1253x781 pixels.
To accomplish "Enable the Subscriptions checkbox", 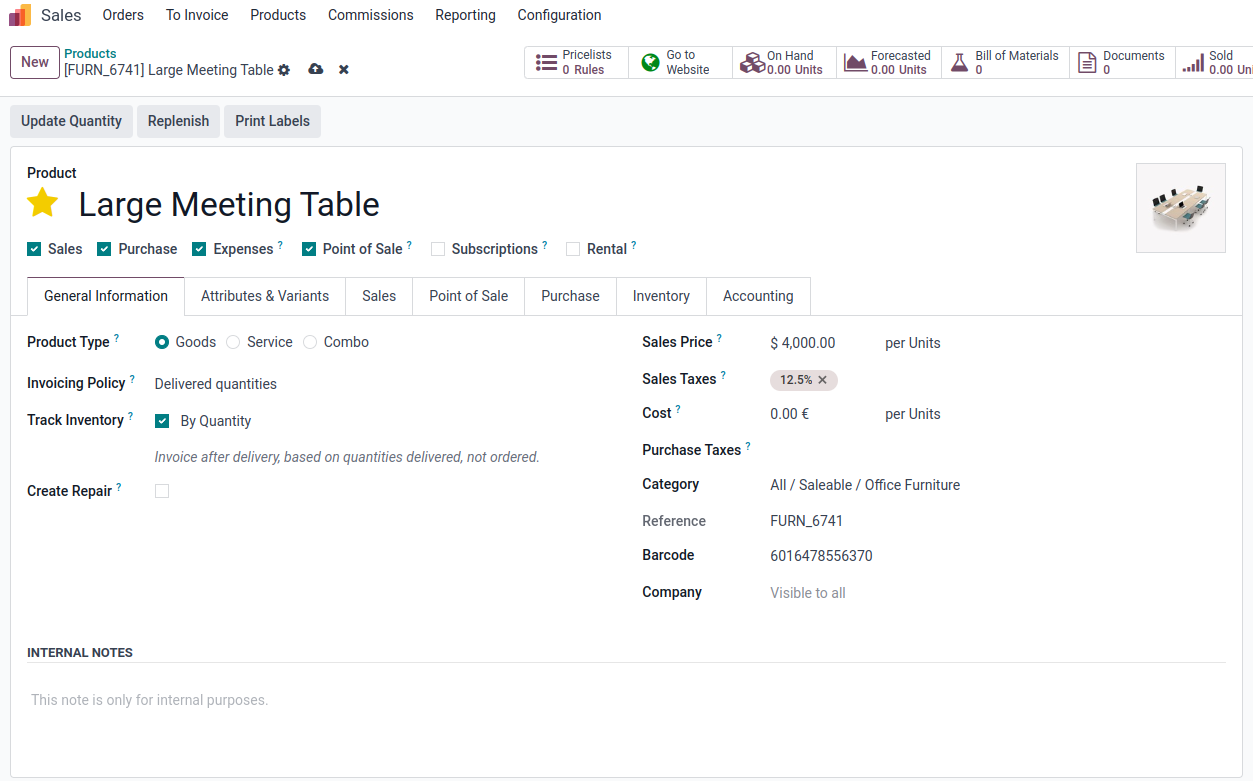I will pos(438,249).
